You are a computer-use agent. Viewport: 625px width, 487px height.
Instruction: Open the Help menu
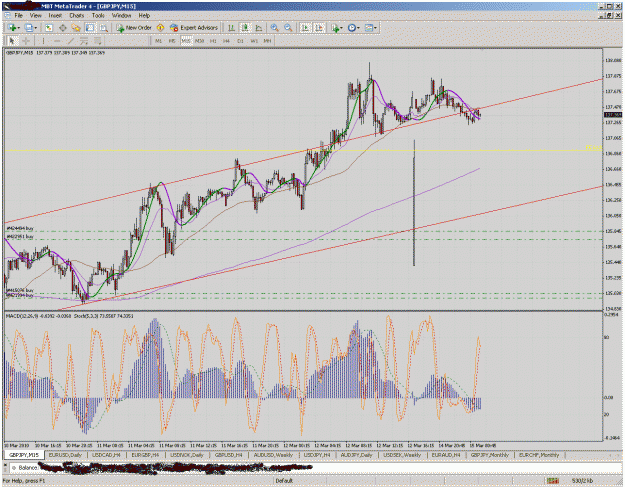click(x=144, y=16)
